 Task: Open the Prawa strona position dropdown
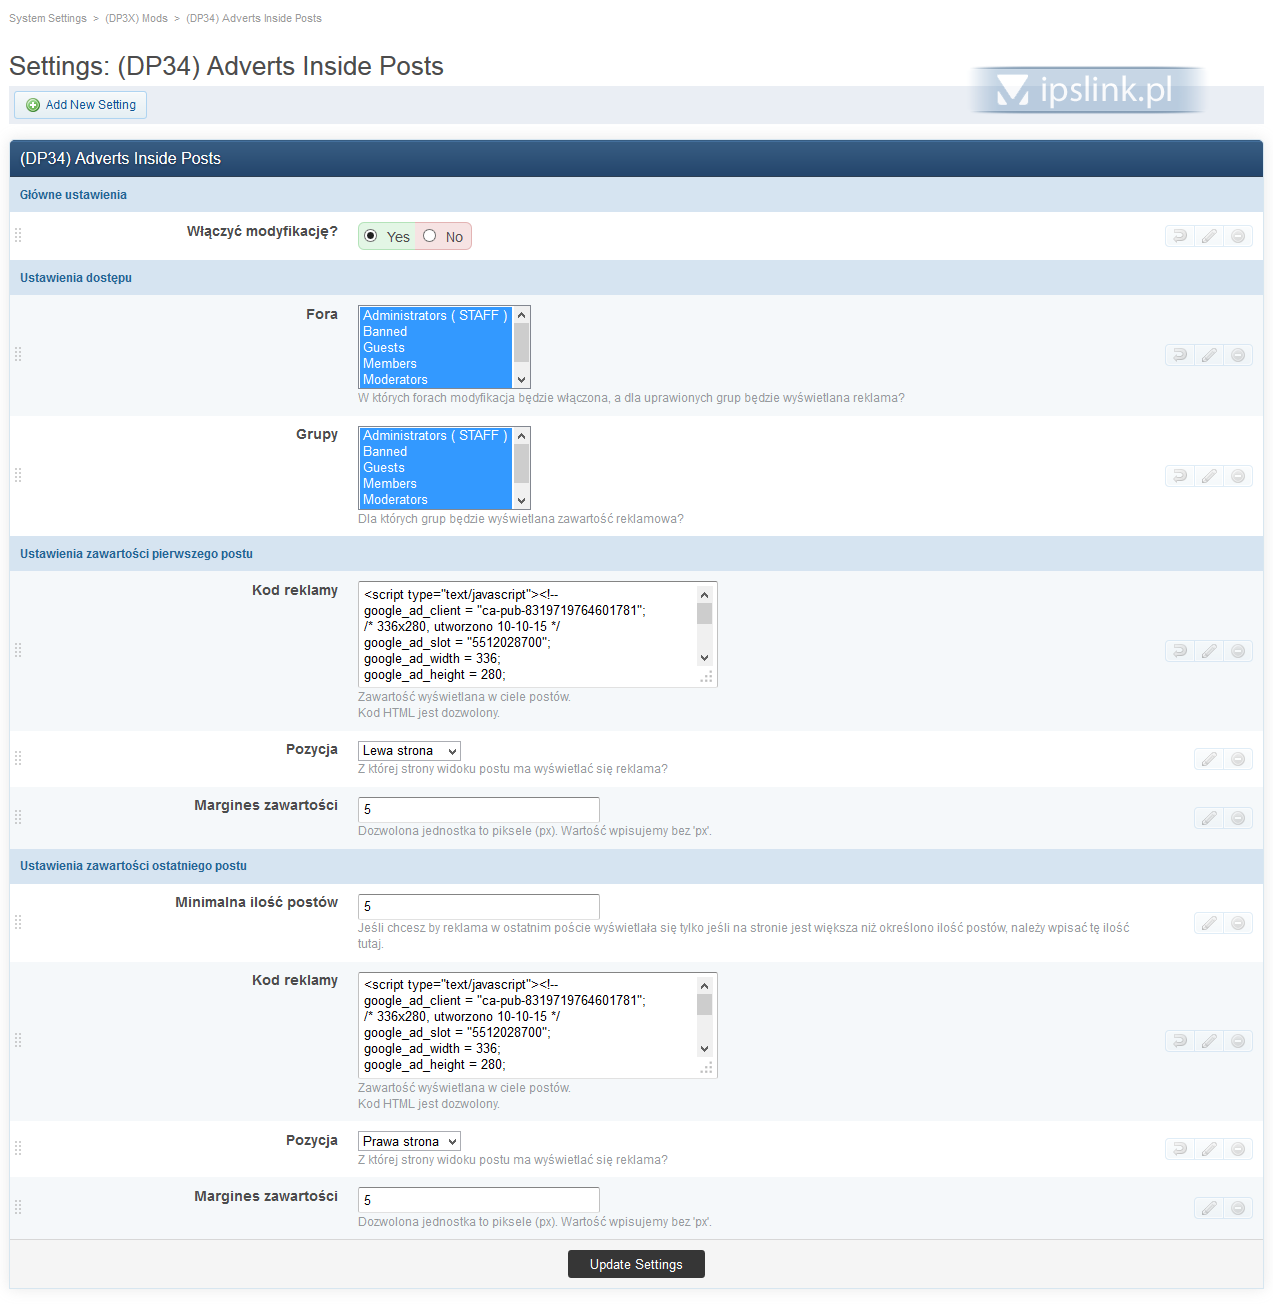click(x=409, y=1141)
